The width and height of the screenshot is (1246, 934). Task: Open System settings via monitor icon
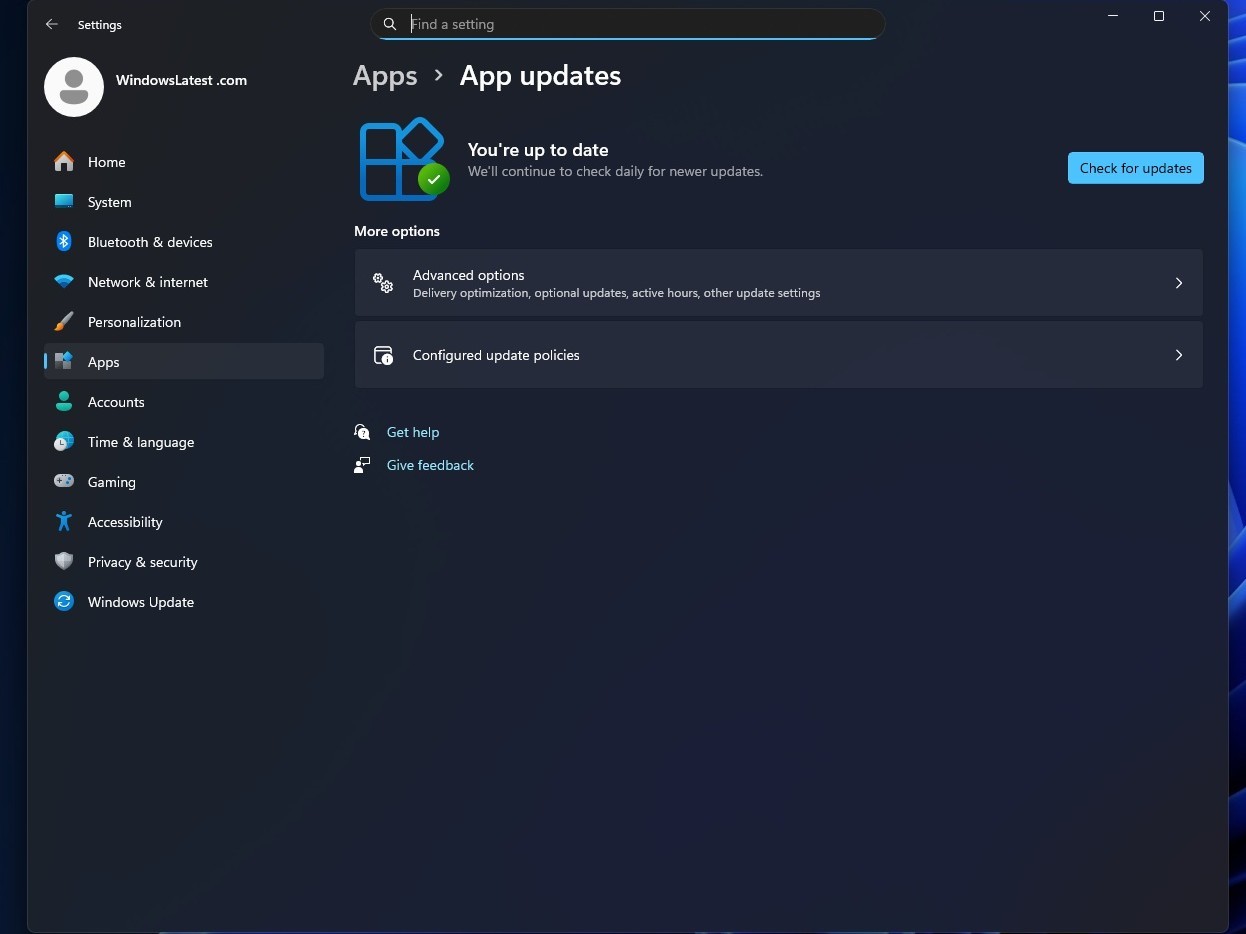coord(64,202)
